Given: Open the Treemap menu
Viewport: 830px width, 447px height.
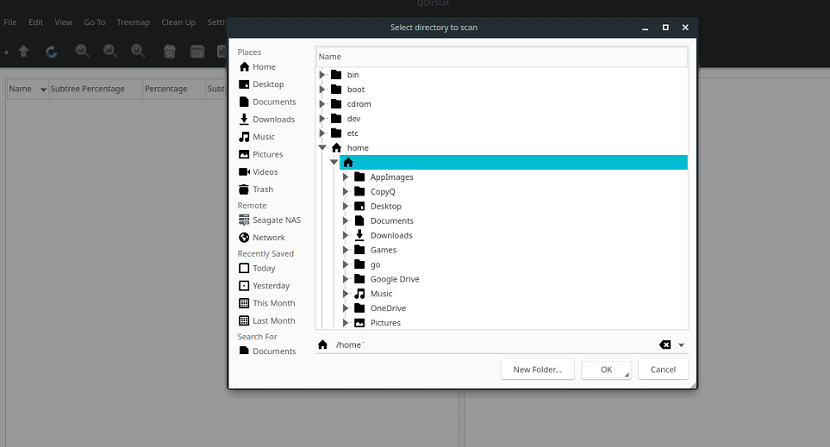Looking at the screenshot, I should coord(133,22).
